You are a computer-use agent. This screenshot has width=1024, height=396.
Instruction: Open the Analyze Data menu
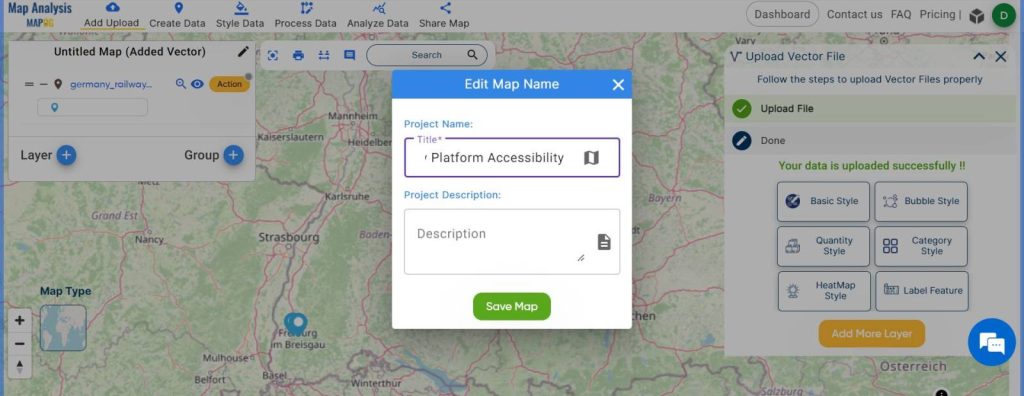(x=377, y=15)
